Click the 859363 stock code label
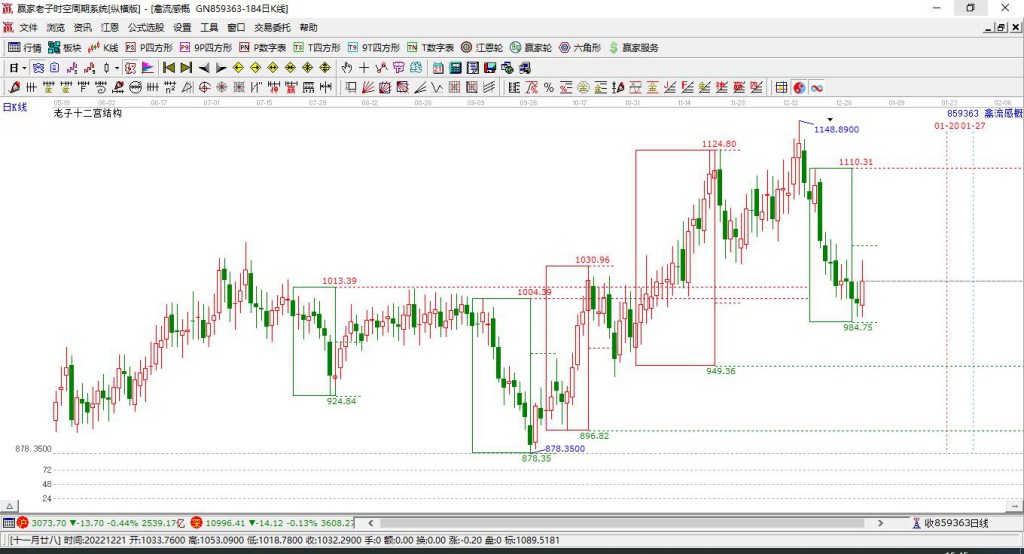This screenshot has height=554, width=1024. (x=963, y=114)
